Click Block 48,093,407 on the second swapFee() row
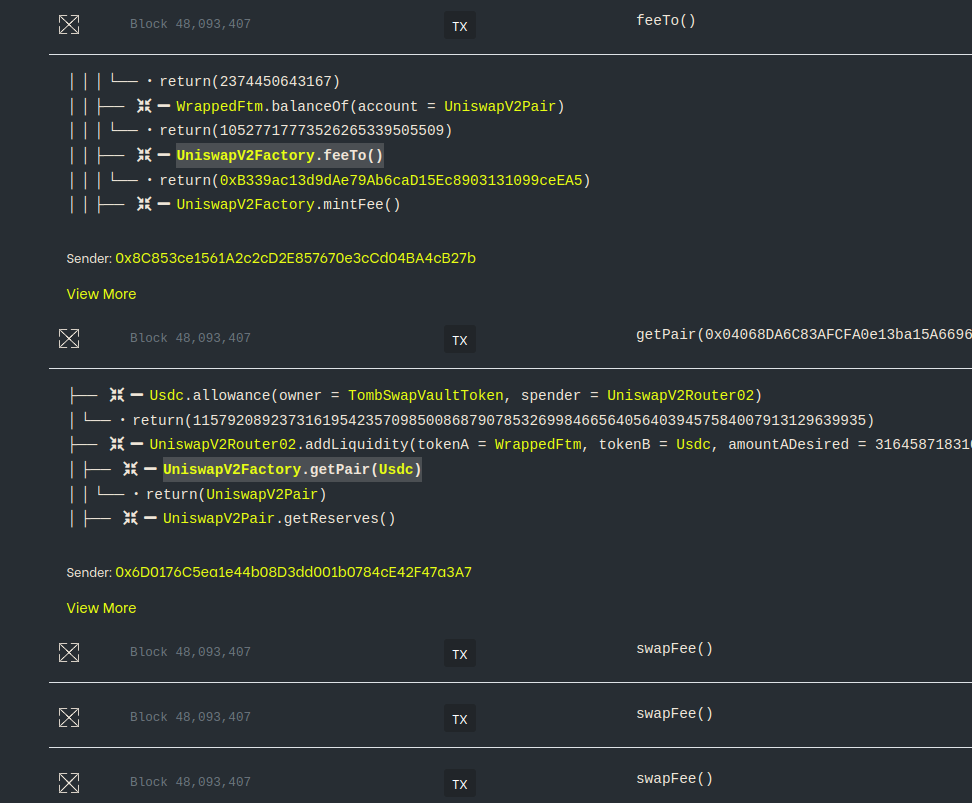The height and width of the screenshot is (803, 972). pos(190,716)
